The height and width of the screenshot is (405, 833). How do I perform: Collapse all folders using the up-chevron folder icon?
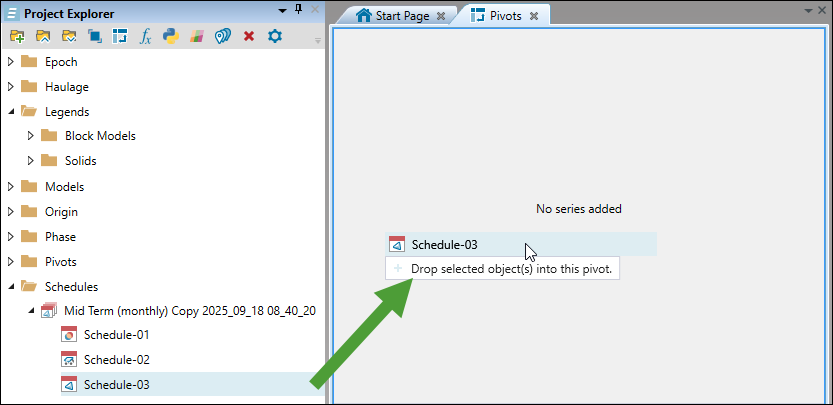[x=43, y=37]
